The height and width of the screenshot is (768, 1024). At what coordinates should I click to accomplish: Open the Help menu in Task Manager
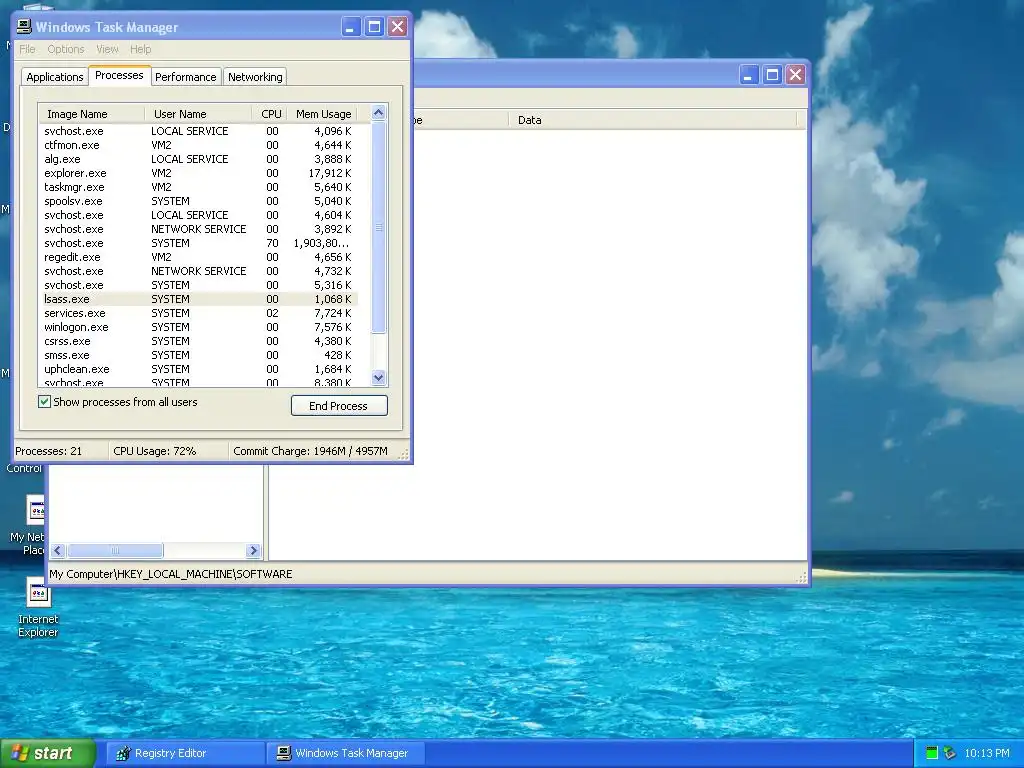pyautogui.click(x=140, y=49)
